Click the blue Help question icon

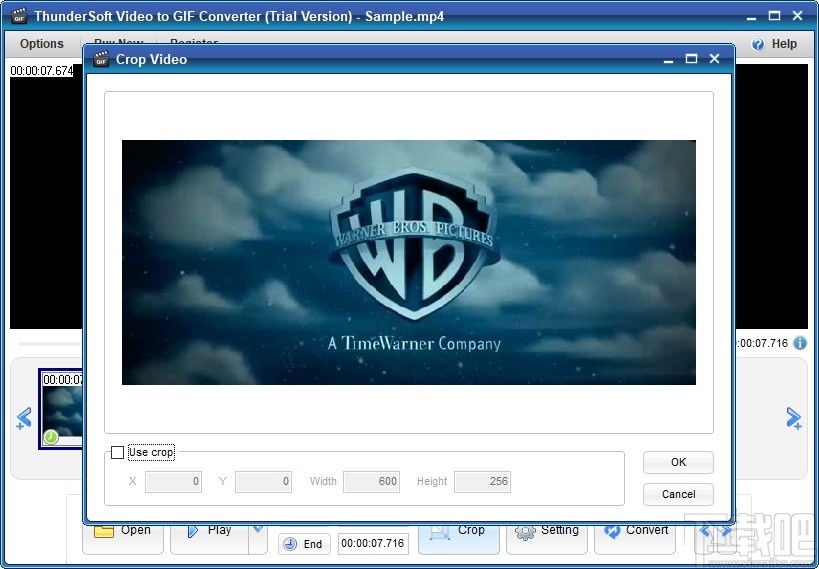757,44
